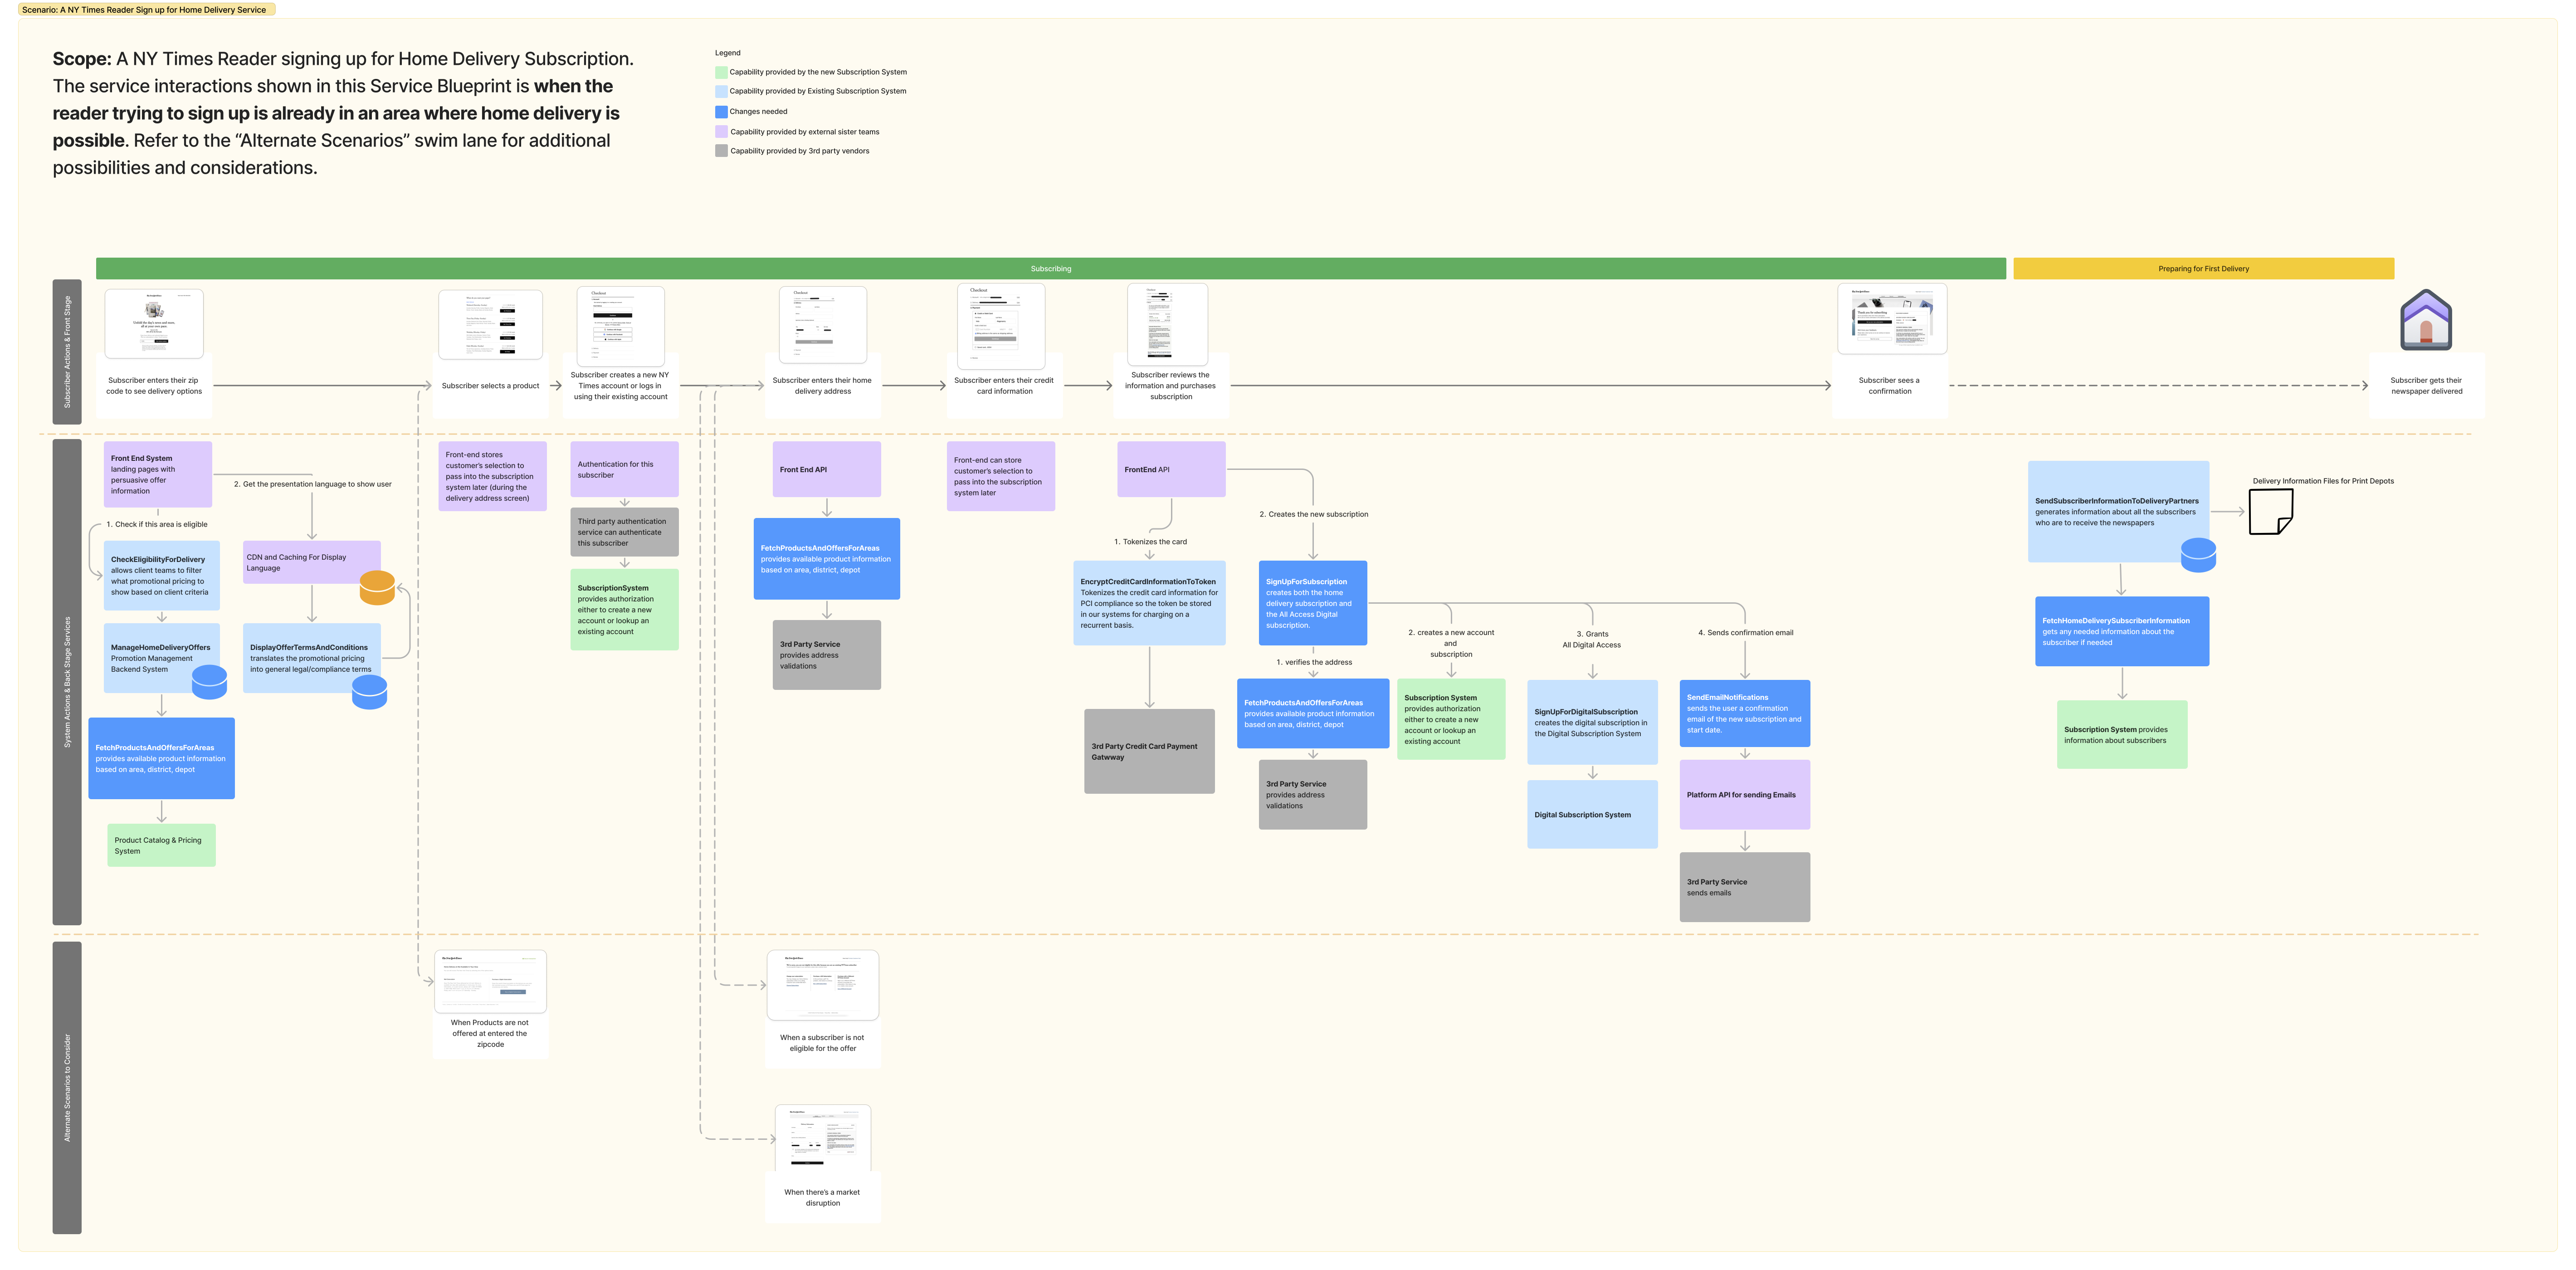This screenshot has height=1270, width=2576.
Task: Click the Platform API for sending Emails box
Action: pyautogui.click(x=1745, y=795)
